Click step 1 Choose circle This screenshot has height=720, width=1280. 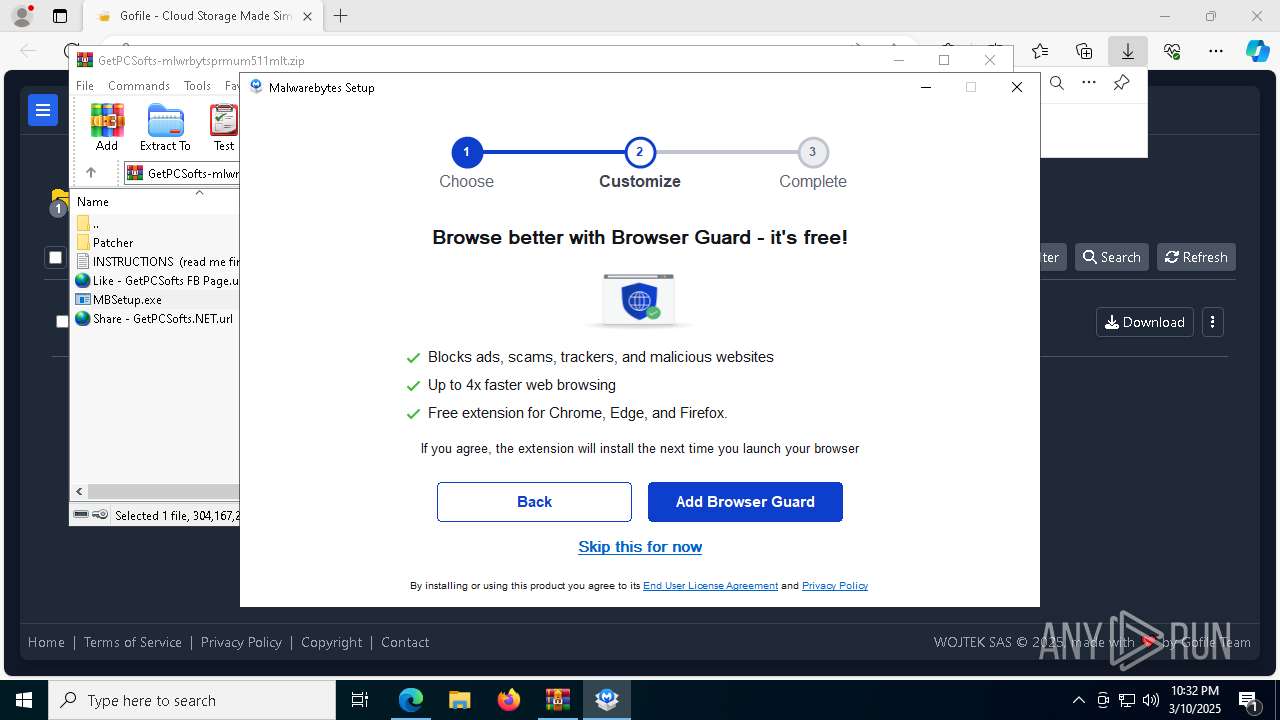pyautogui.click(x=466, y=153)
